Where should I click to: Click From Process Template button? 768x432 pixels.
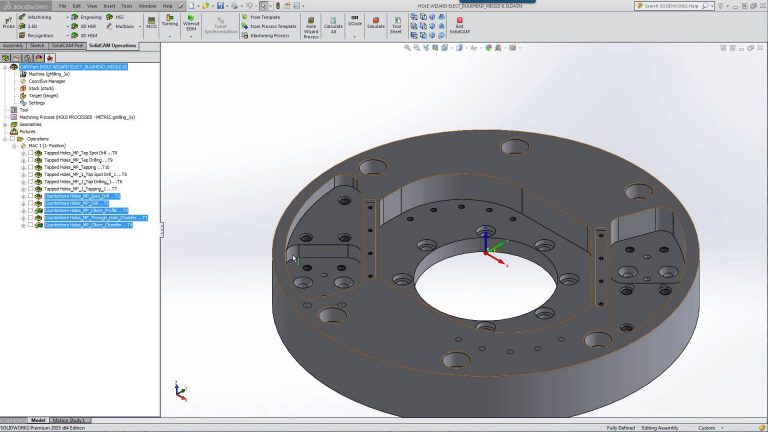pos(273,24)
